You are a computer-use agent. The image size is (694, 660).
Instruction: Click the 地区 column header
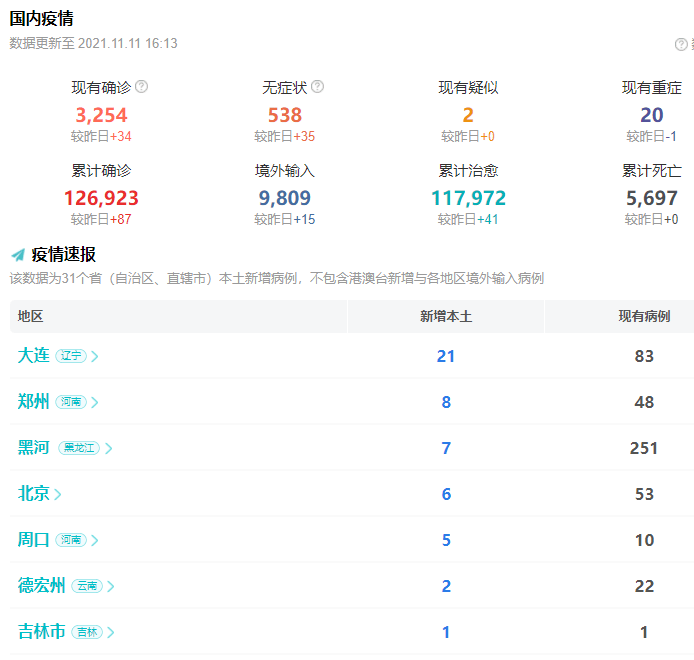point(30,316)
